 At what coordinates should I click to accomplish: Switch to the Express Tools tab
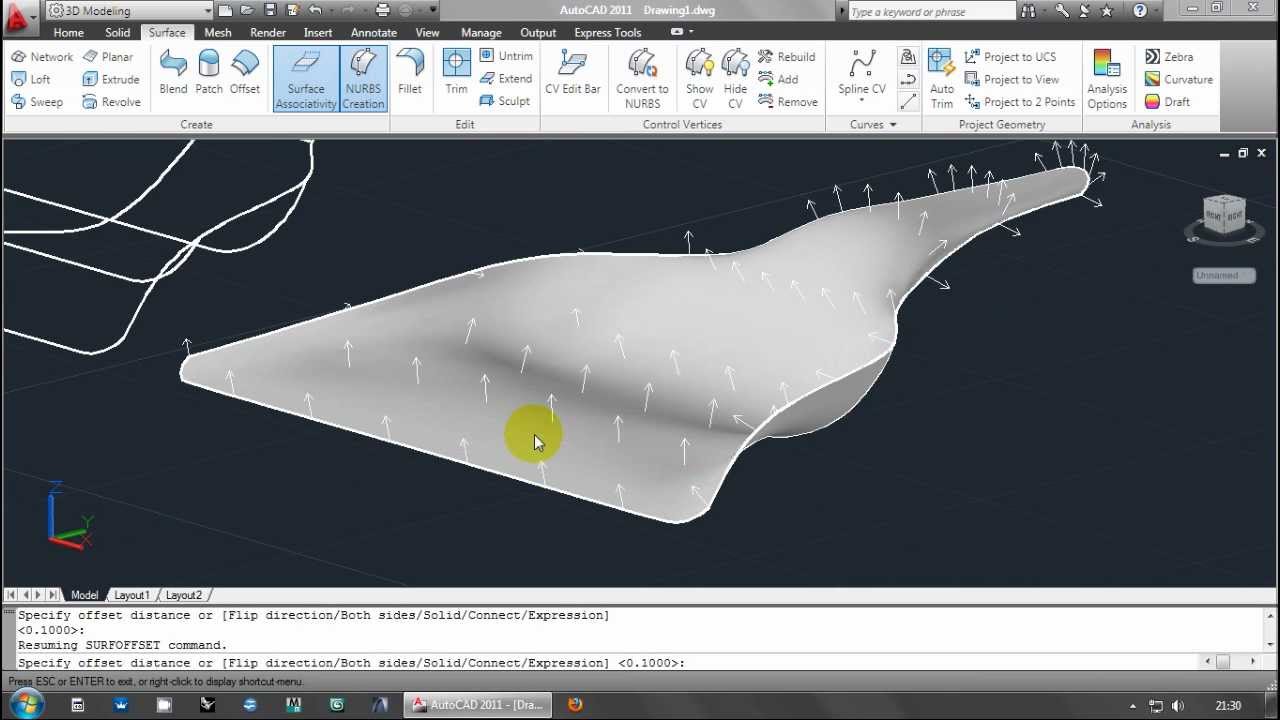coord(607,33)
